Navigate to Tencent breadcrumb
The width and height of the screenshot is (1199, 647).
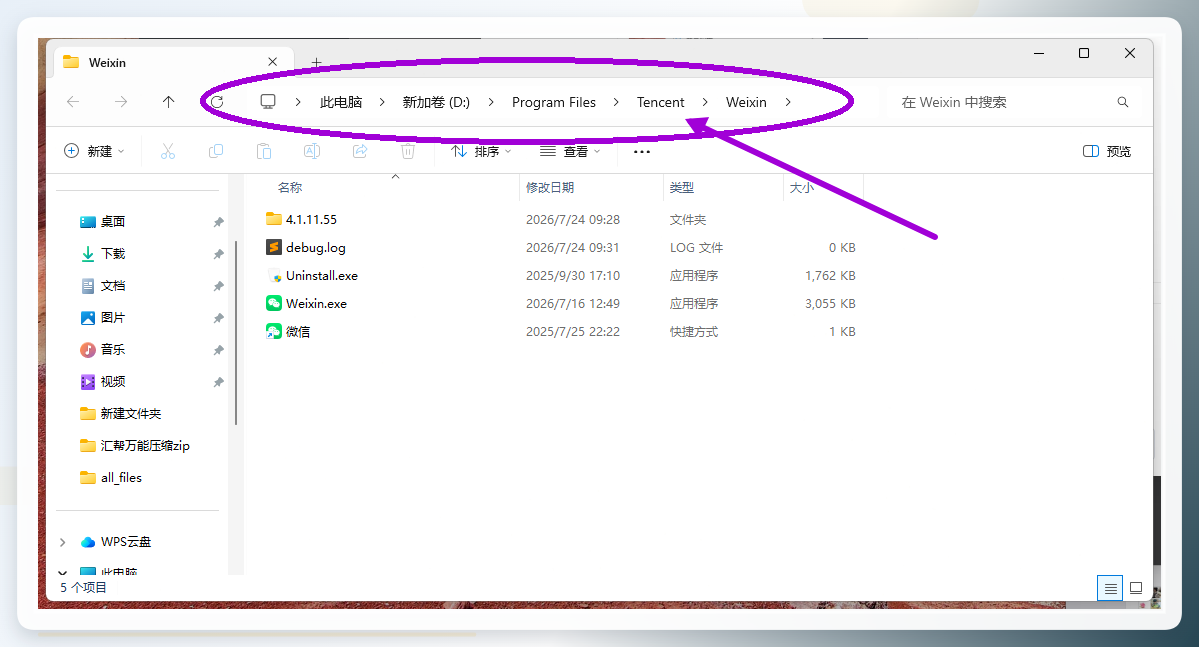pyautogui.click(x=661, y=102)
